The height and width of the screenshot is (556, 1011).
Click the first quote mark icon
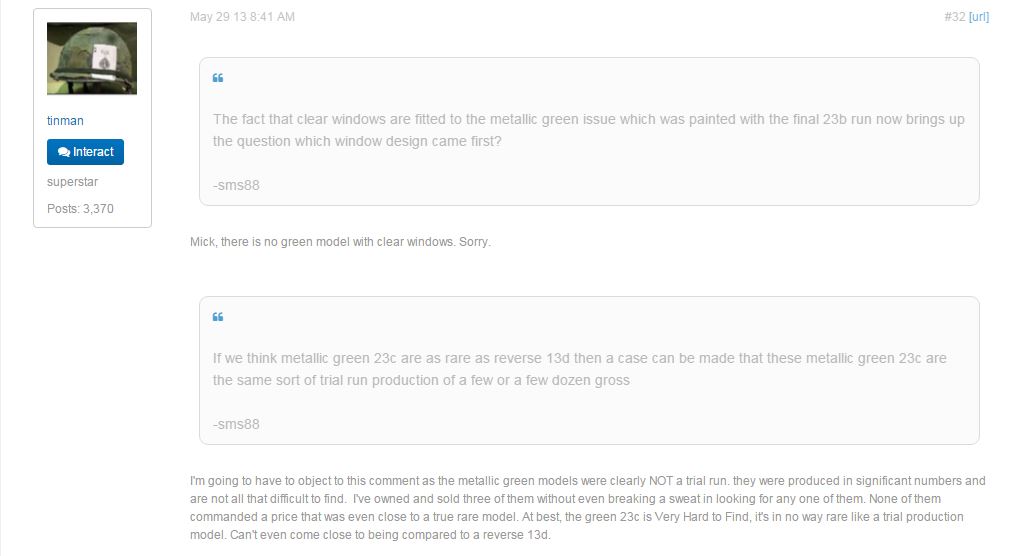tap(218, 78)
